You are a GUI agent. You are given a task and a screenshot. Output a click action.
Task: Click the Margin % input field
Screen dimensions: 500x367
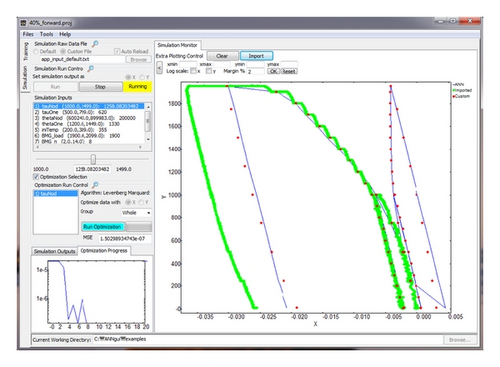[x=255, y=71]
